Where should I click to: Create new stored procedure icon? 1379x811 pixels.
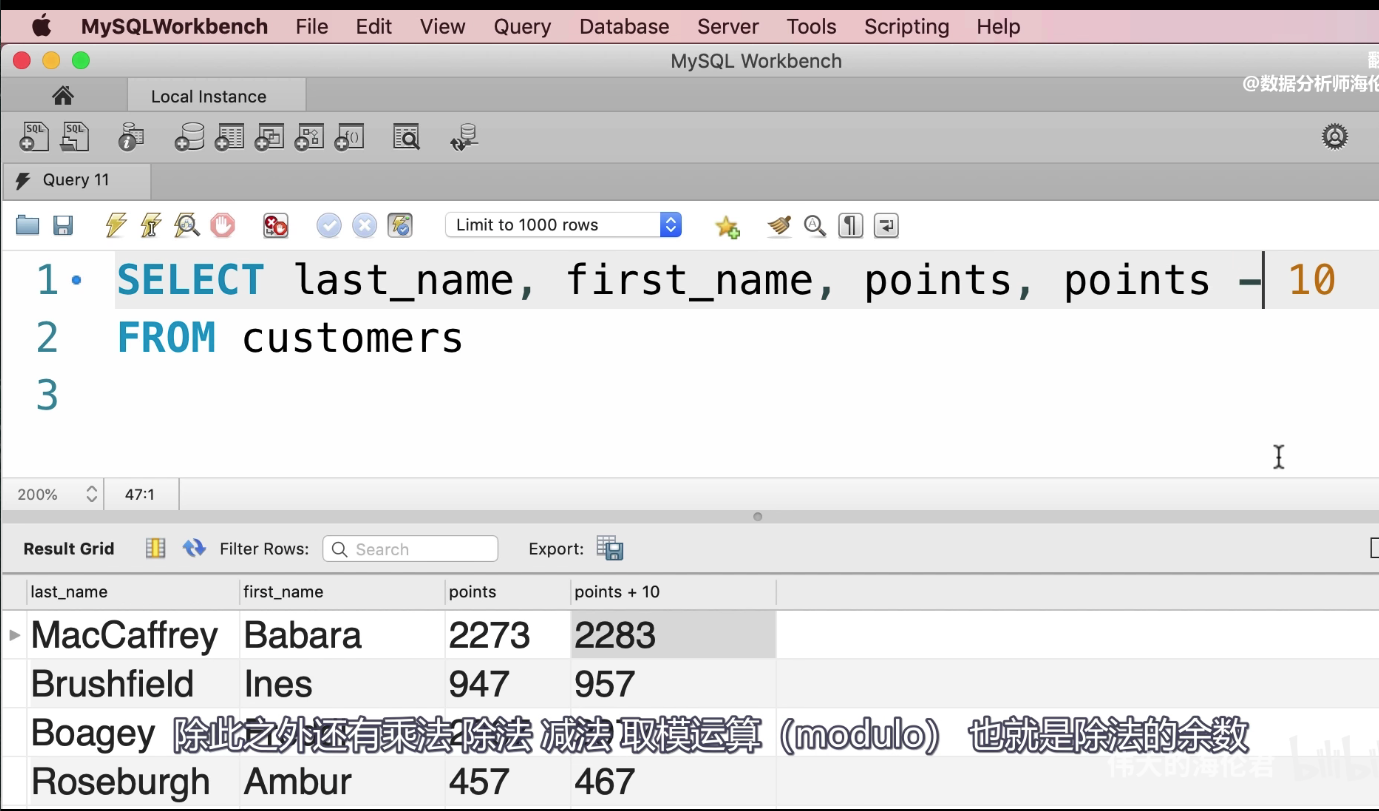[x=309, y=136]
